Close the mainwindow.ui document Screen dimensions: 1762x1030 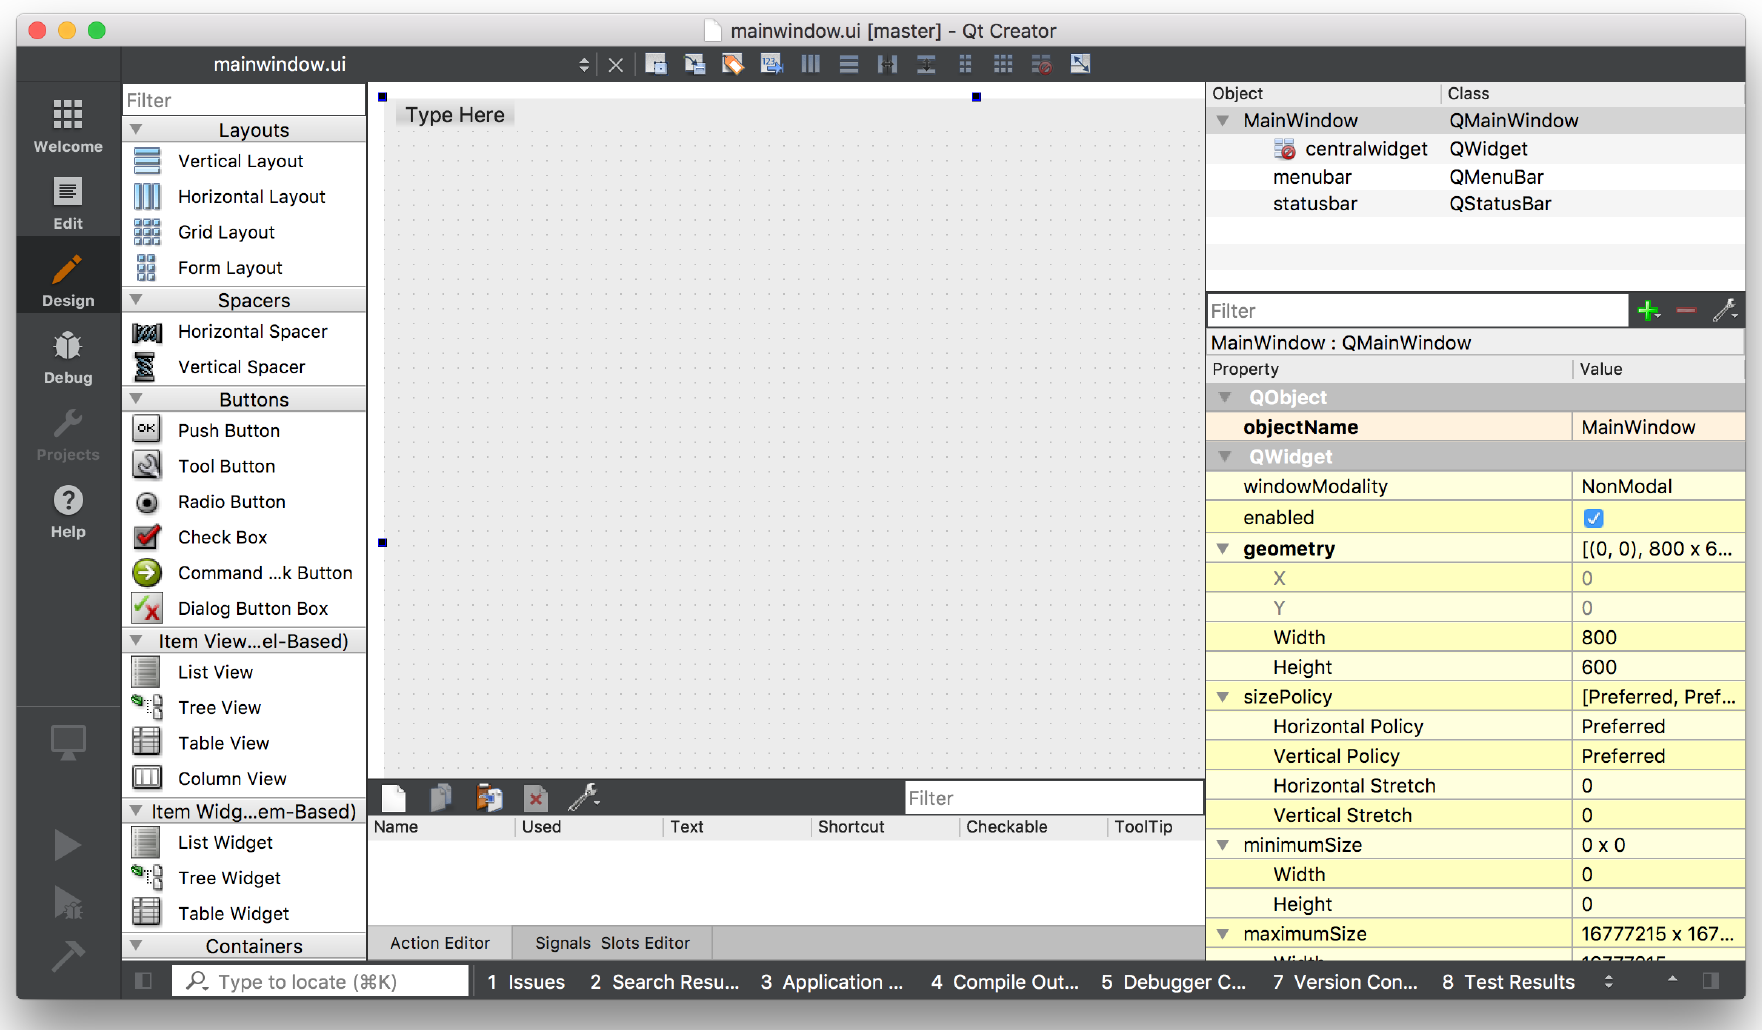tap(616, 65)
